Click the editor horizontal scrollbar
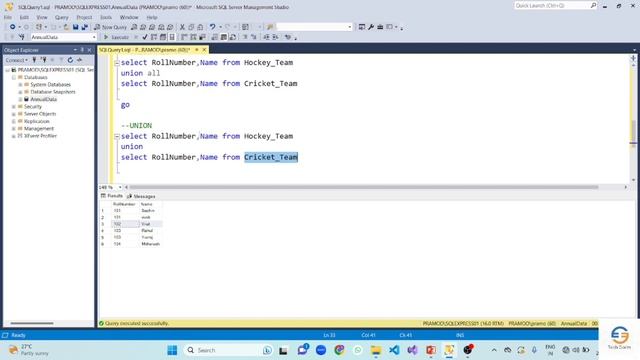The image size is (640, 360). (364, 187)
